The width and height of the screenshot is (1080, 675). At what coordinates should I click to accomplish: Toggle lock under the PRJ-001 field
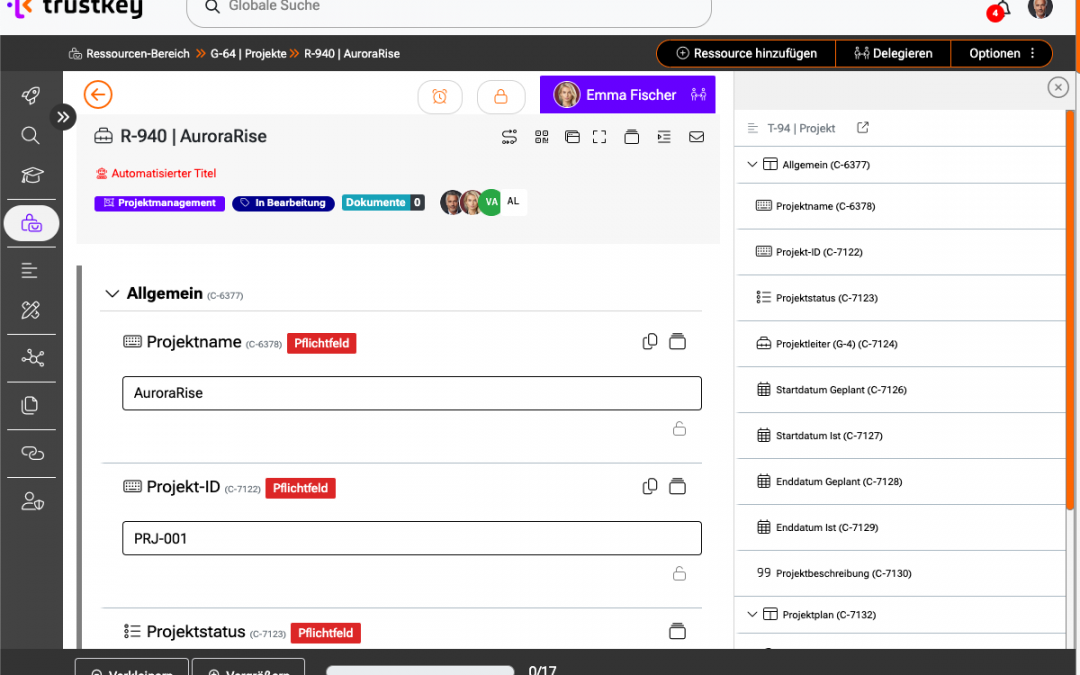pyautogui.click(x=679, y=574)
